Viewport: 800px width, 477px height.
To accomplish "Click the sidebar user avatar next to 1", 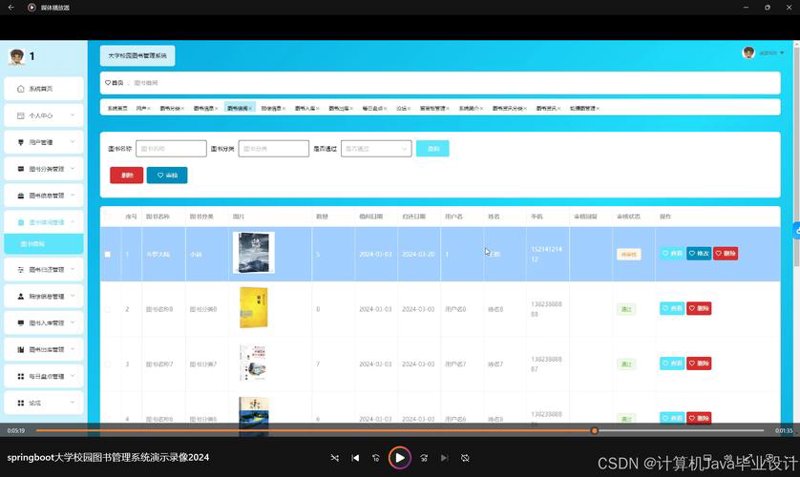I will coord(16,57).
